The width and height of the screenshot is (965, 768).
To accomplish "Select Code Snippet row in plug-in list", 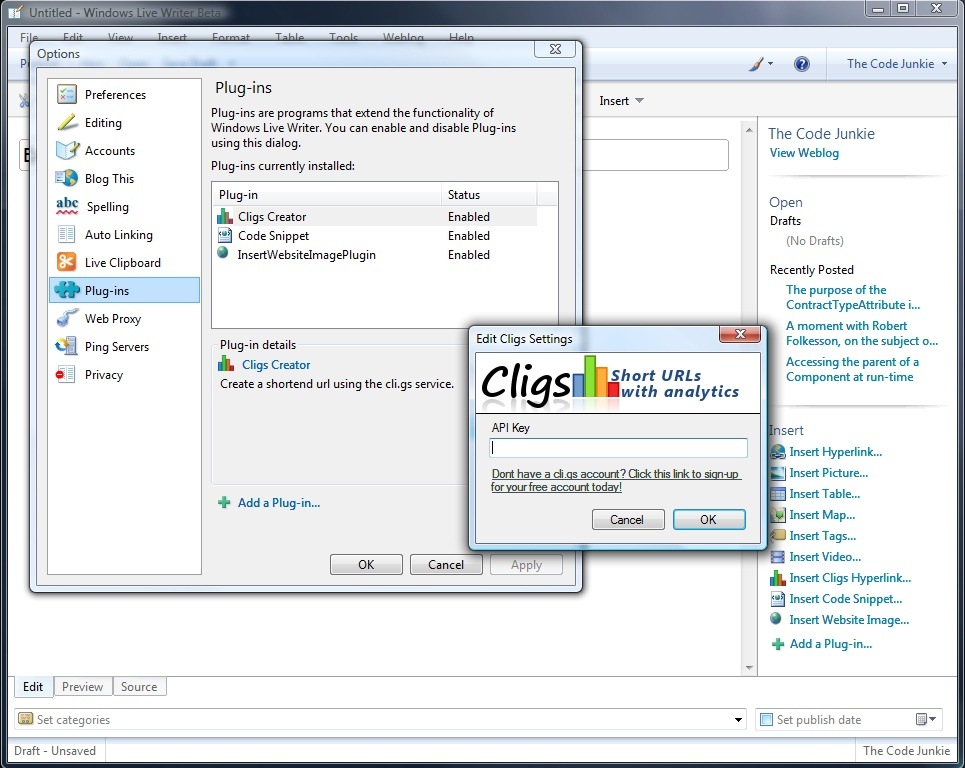I will 376,236.
